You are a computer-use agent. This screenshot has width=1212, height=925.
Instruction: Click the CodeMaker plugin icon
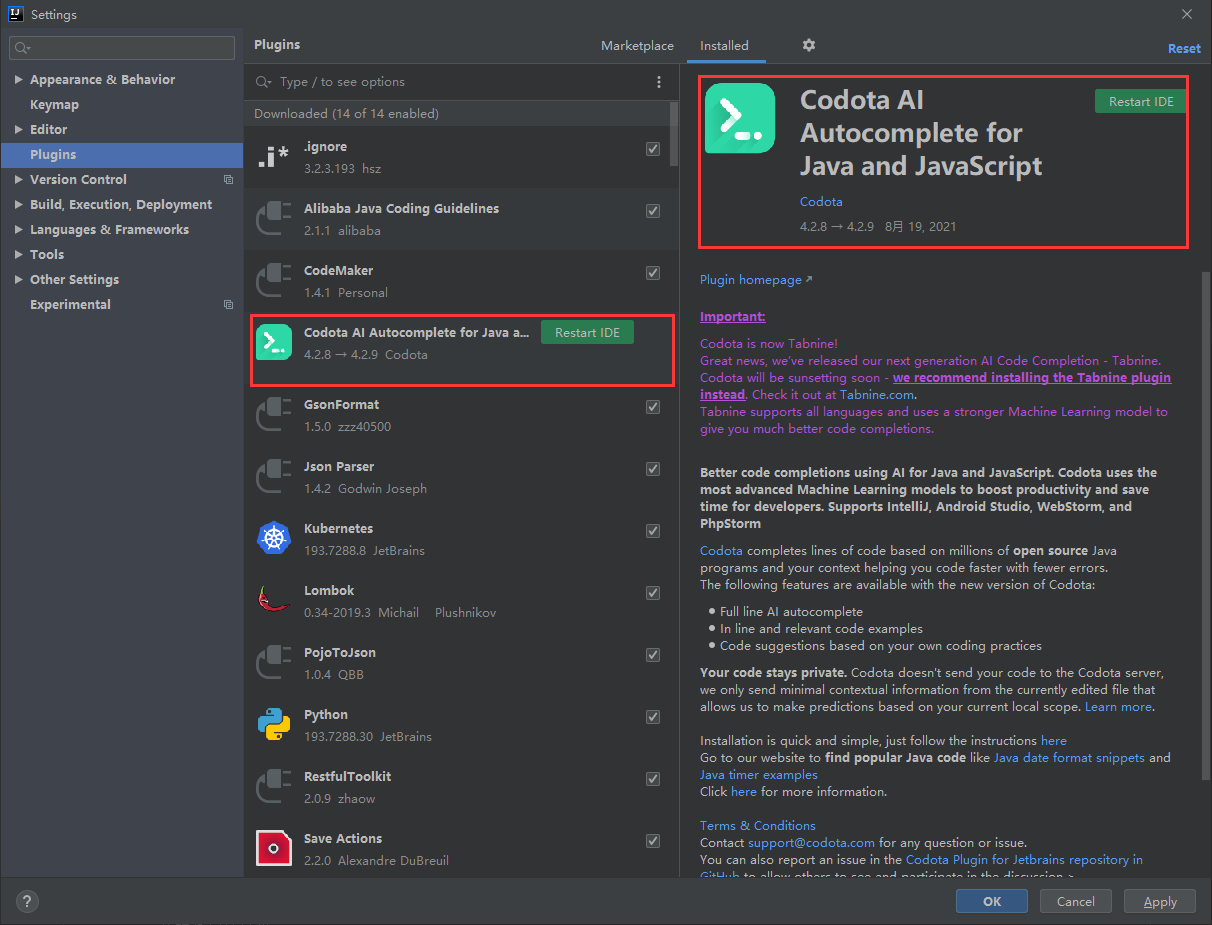(x=273, y=282)
